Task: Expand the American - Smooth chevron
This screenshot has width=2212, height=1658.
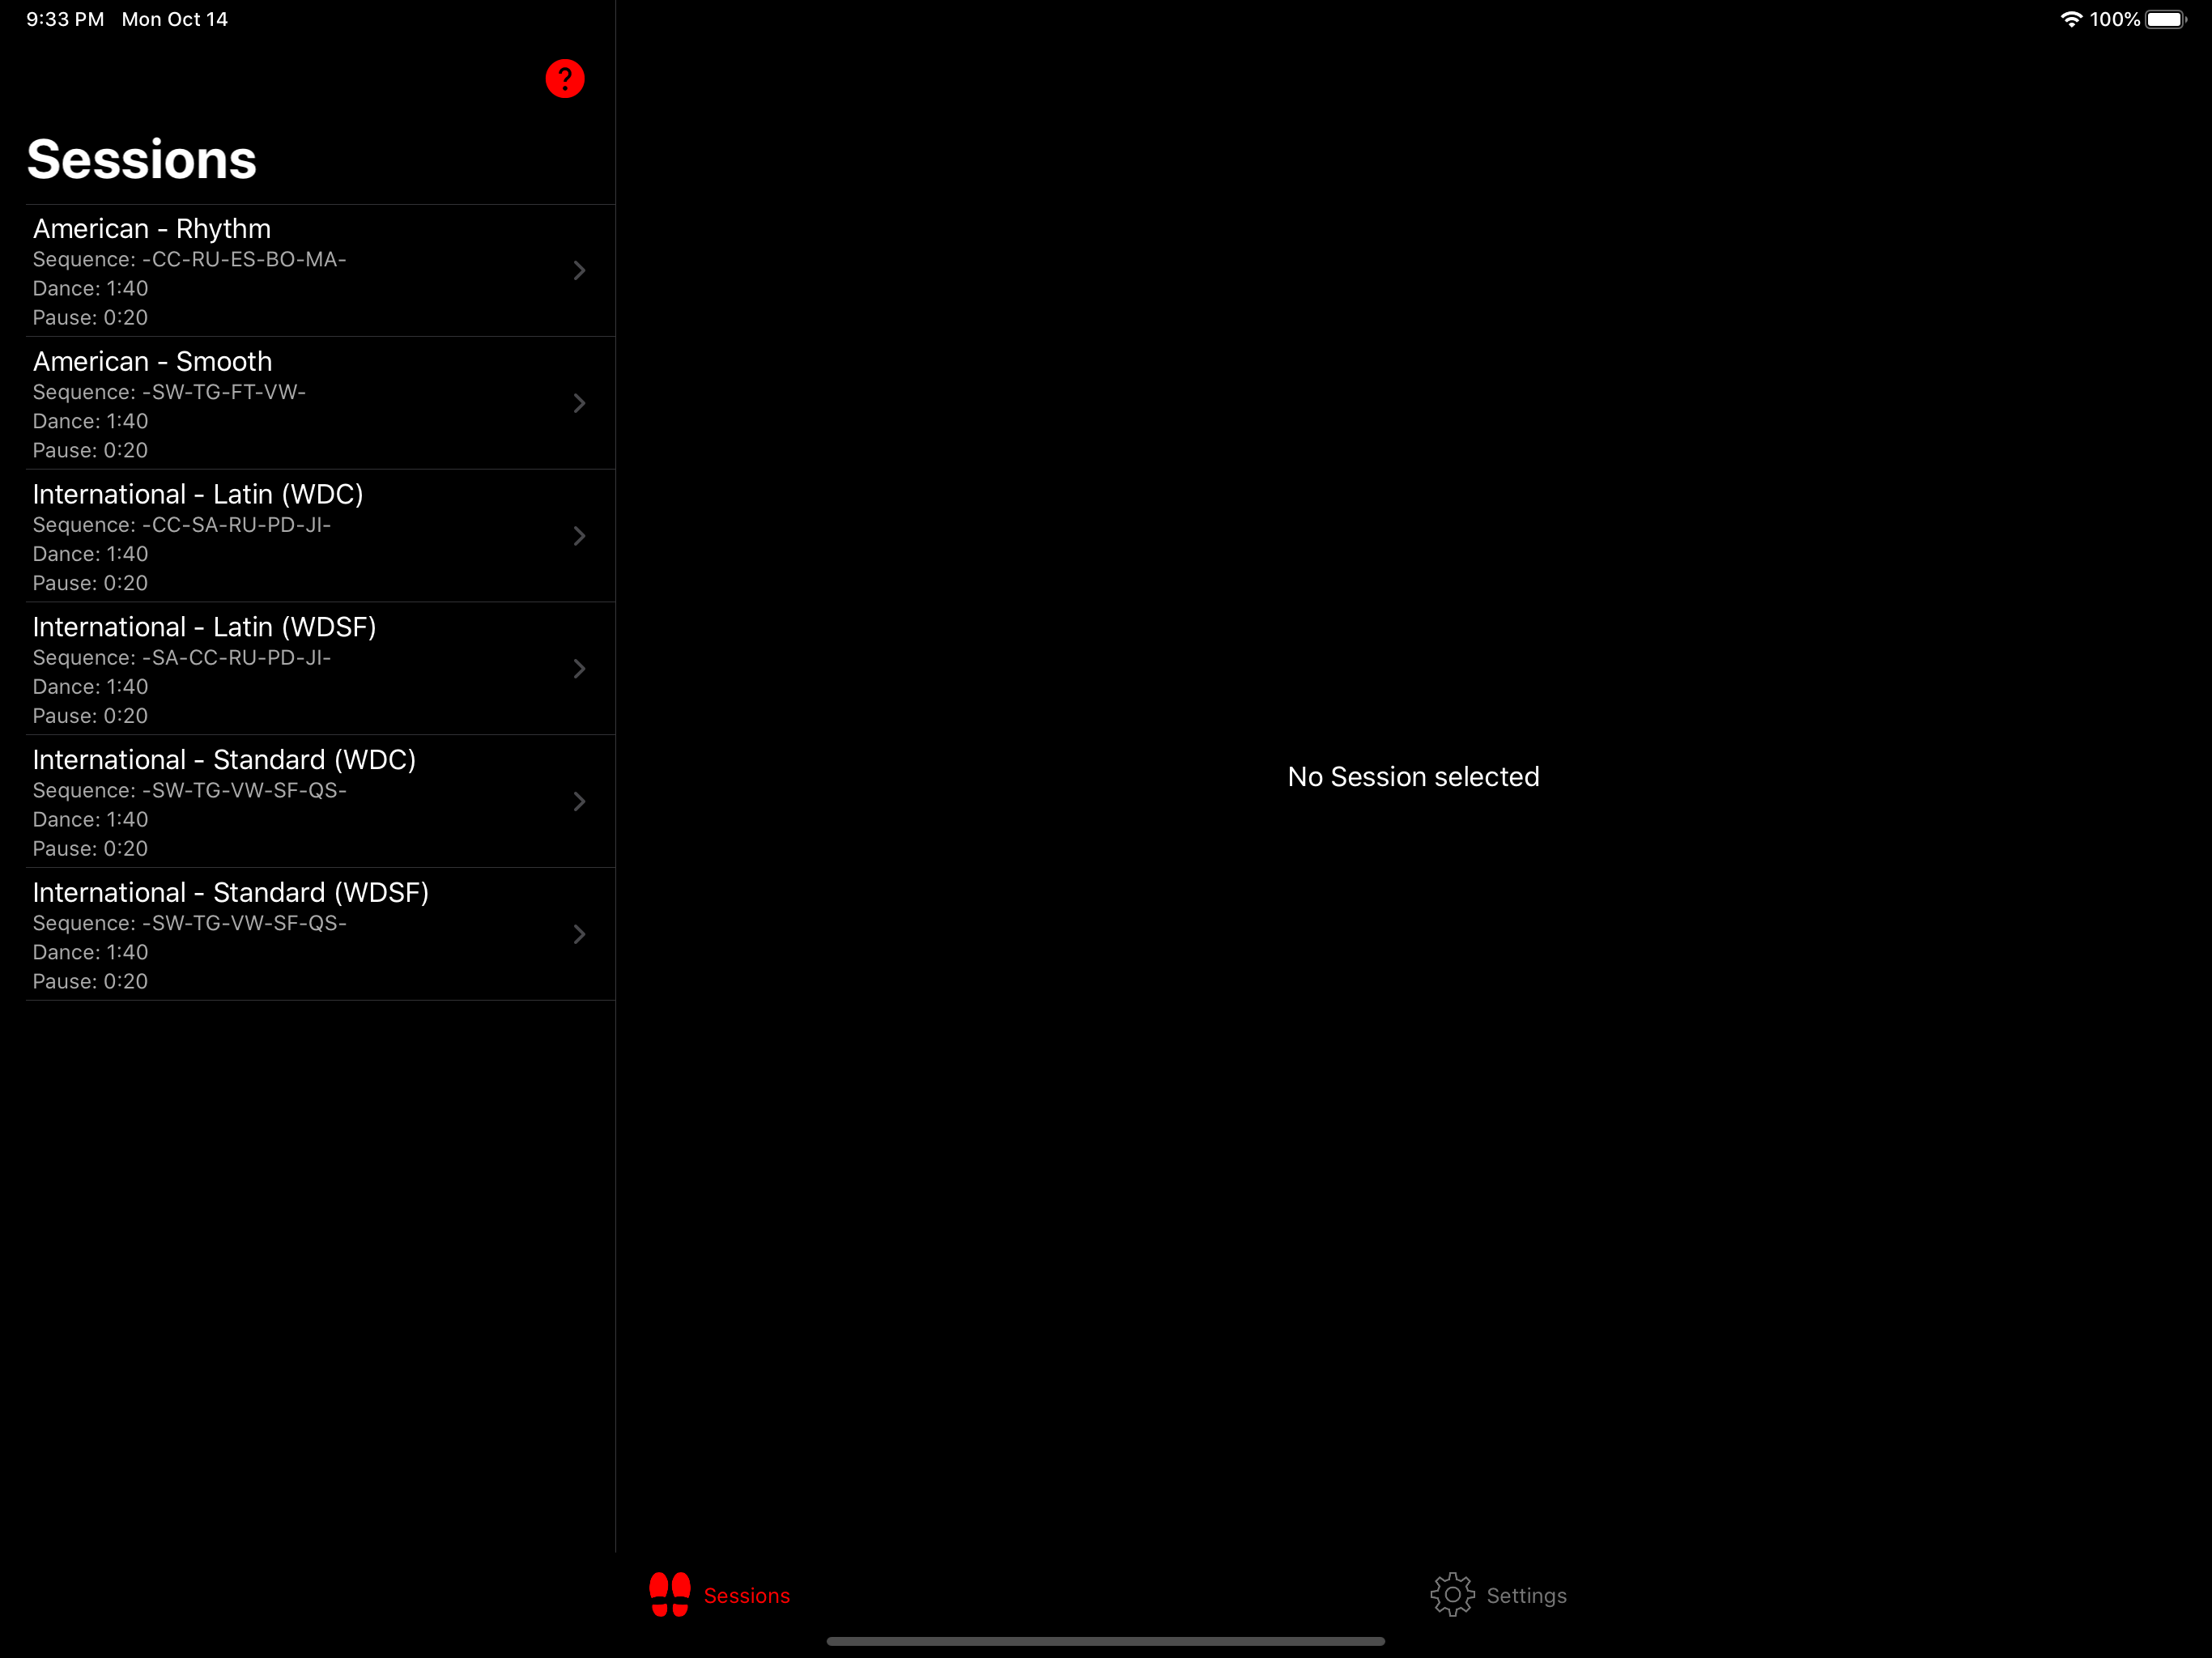Action: [579, 403]
